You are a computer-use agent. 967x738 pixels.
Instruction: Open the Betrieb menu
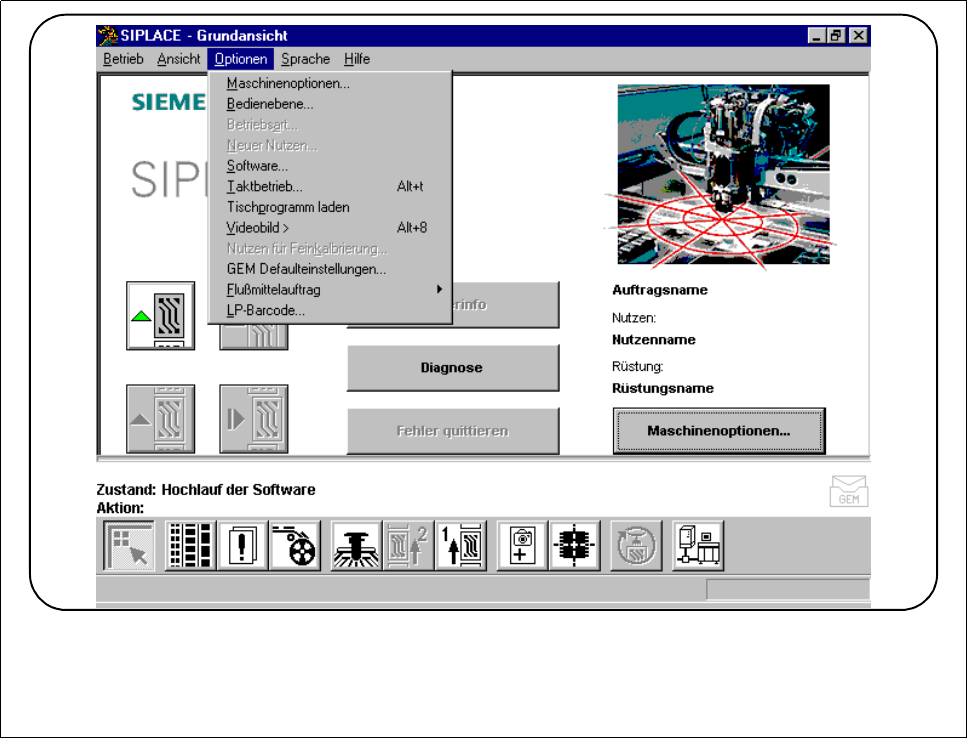coord(123,59)
